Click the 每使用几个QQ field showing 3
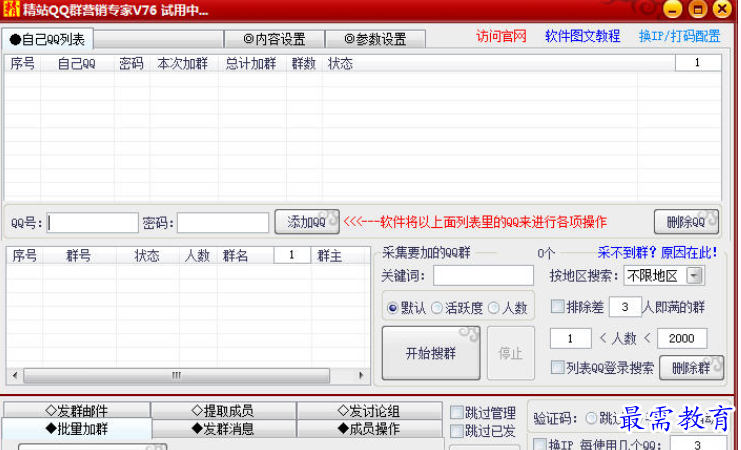Screen dimensions: 741x450 click(698, 443)
